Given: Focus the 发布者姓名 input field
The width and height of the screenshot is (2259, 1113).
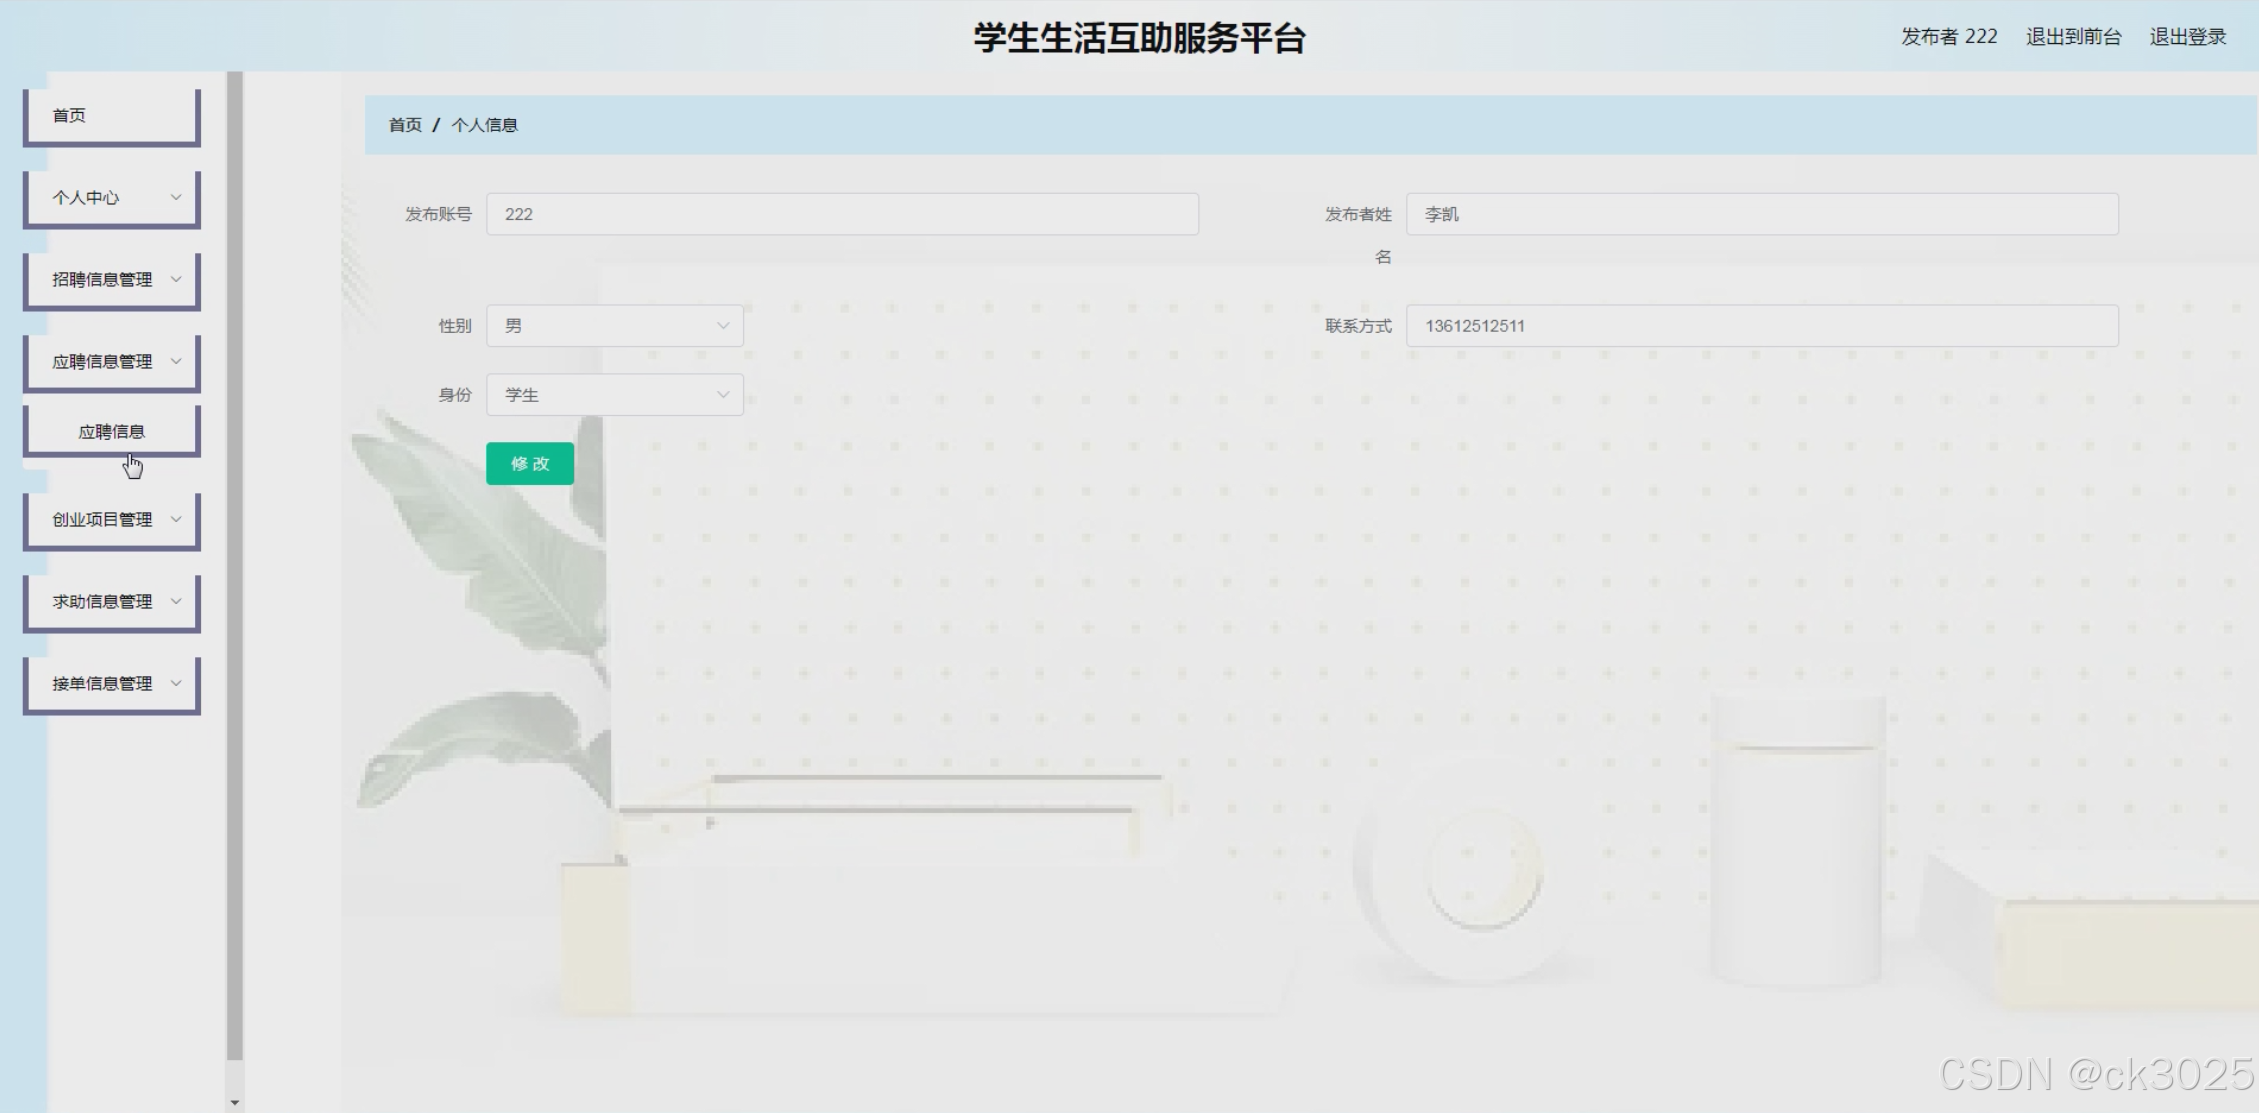Looking at the screenshot, I should pos(1761,214).
